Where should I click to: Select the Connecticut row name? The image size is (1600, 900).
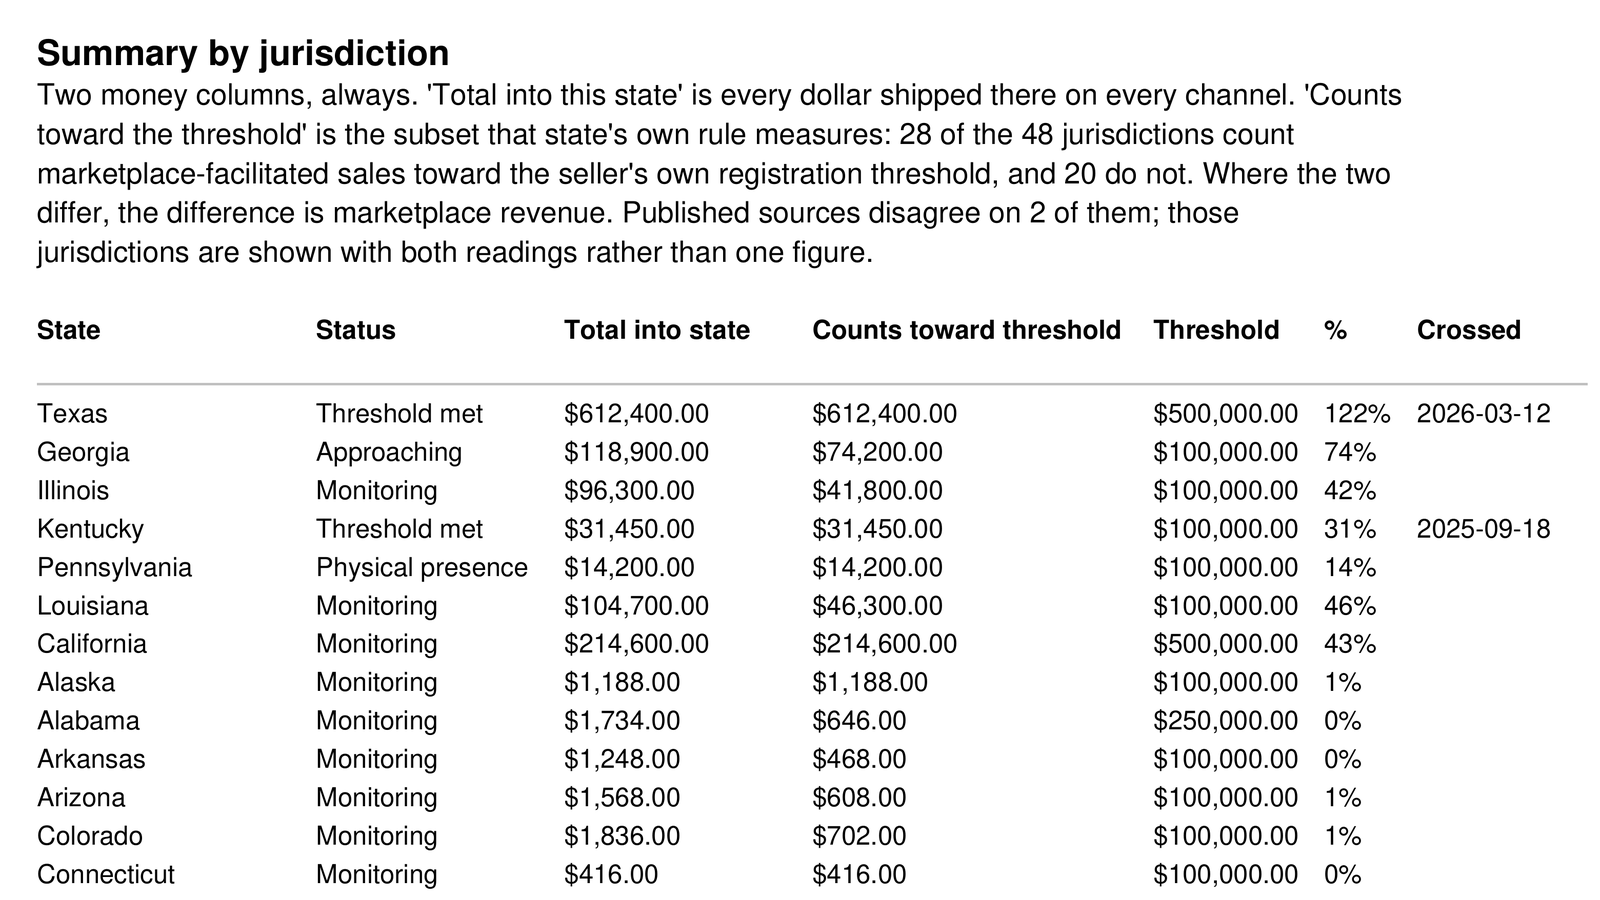[106, 875]
